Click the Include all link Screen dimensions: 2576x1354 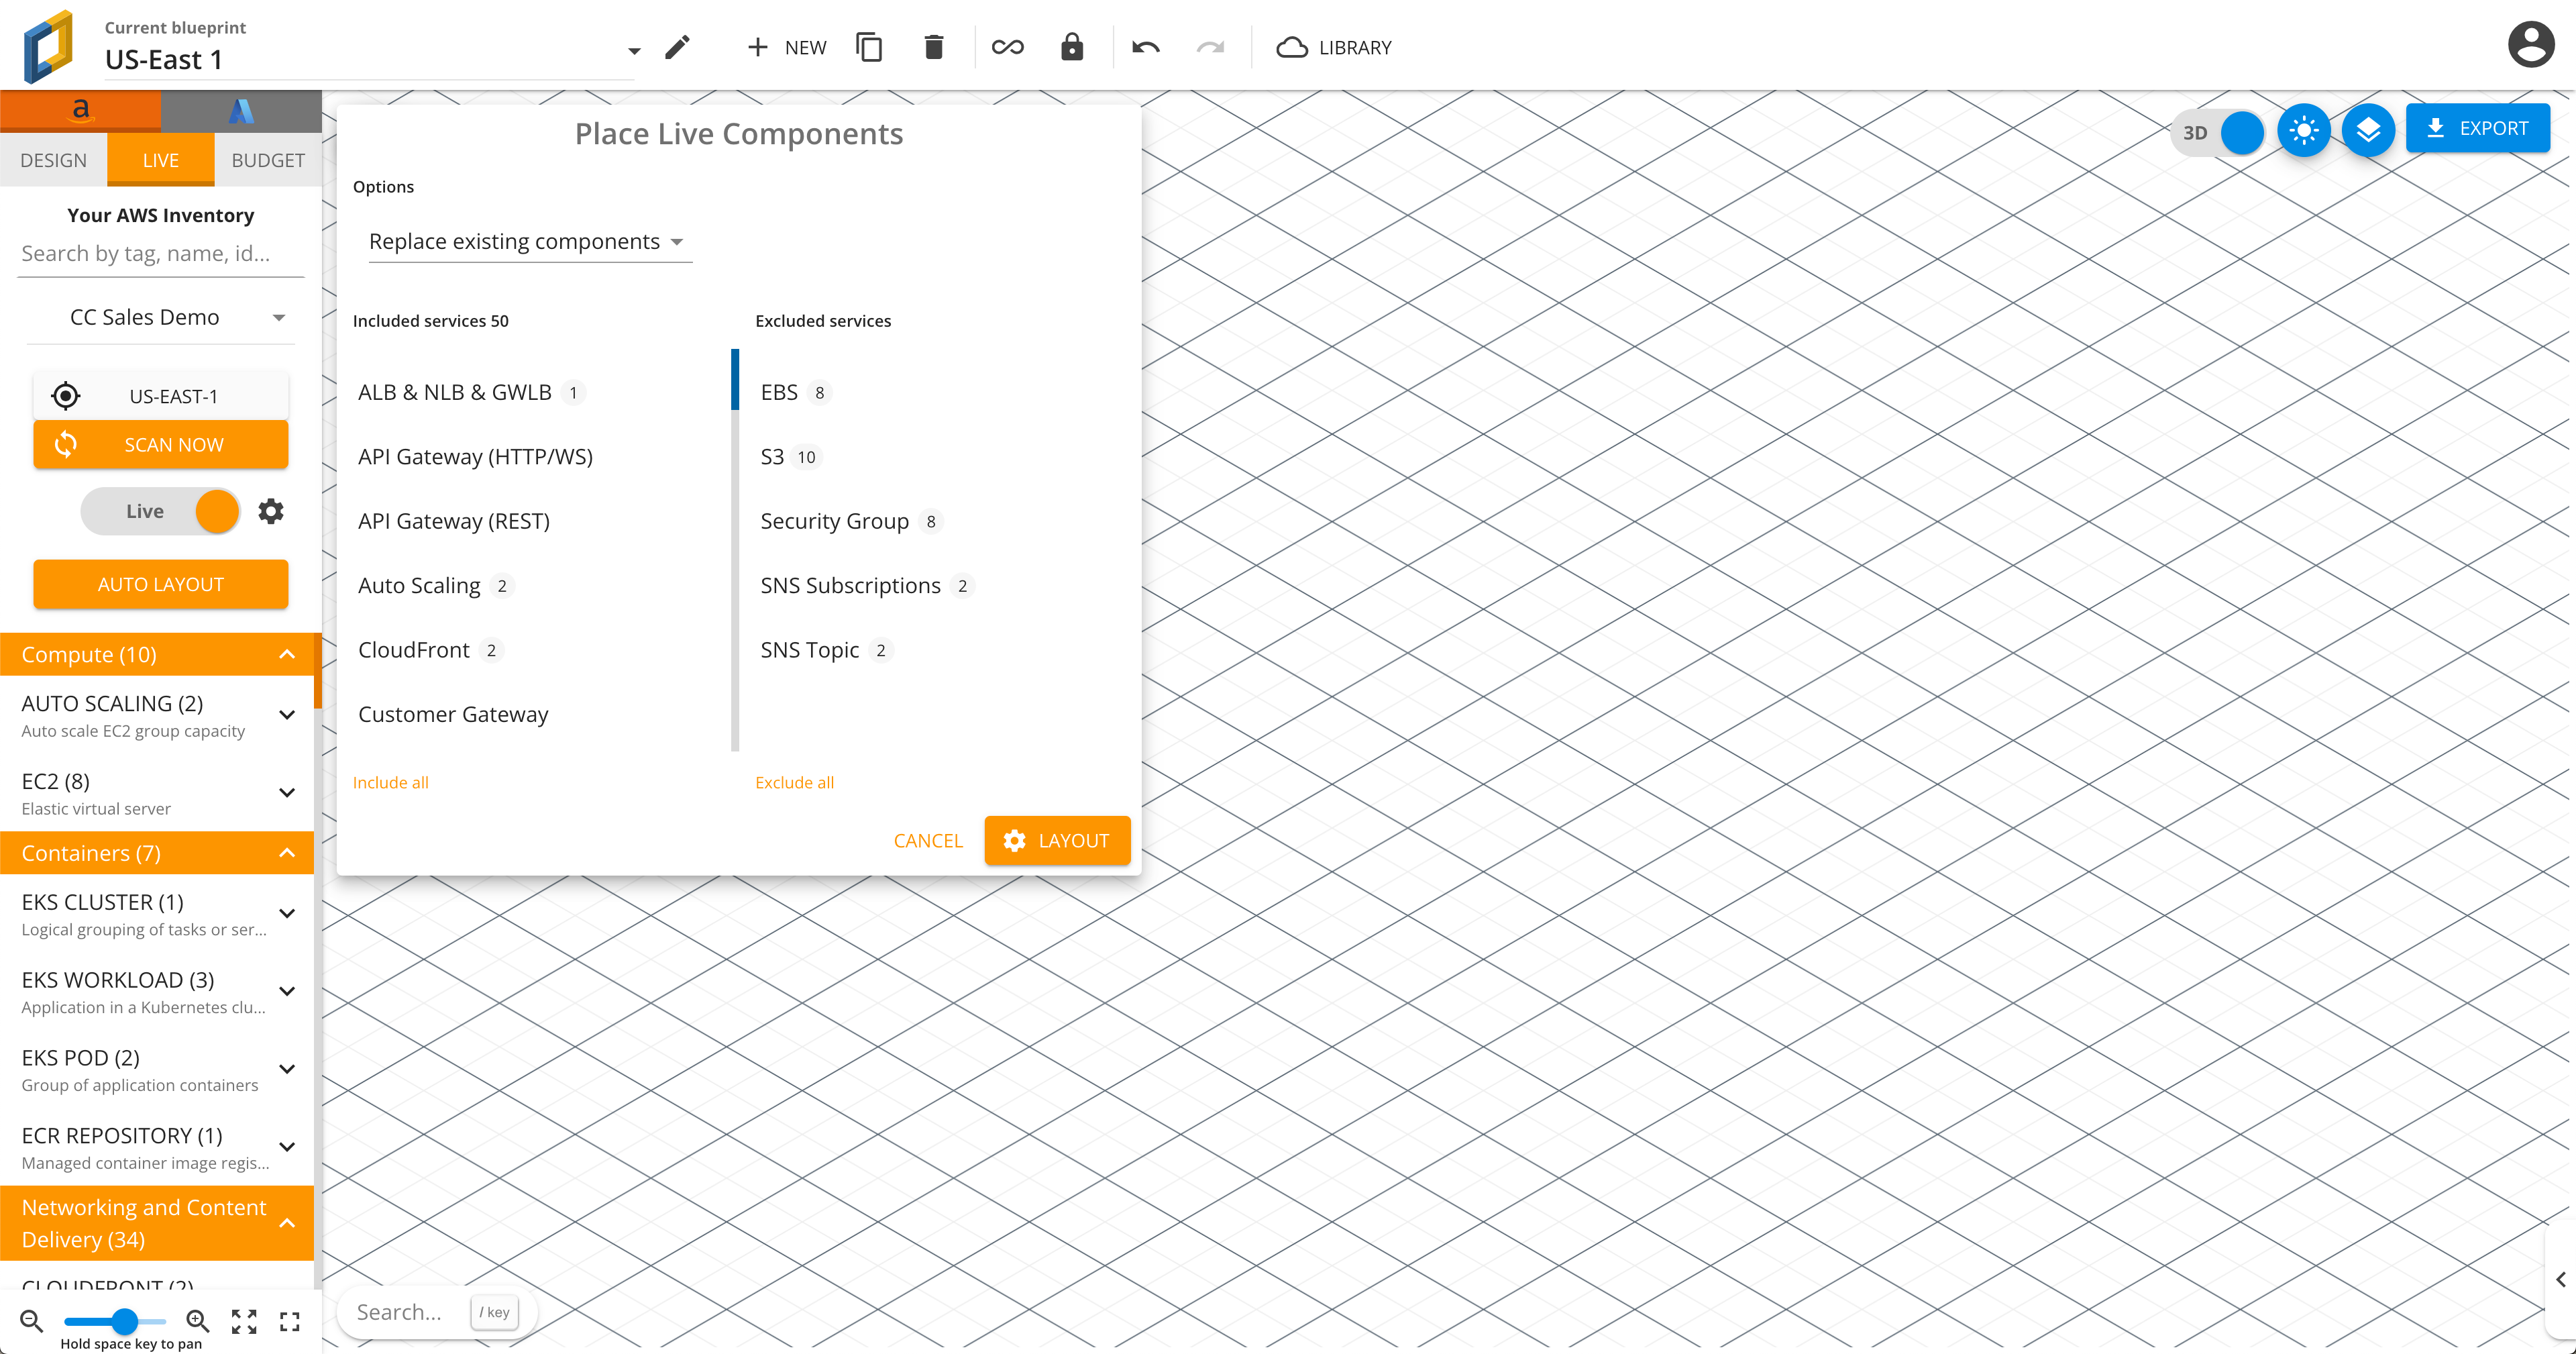pyautogui.click(x=390, y=782)
